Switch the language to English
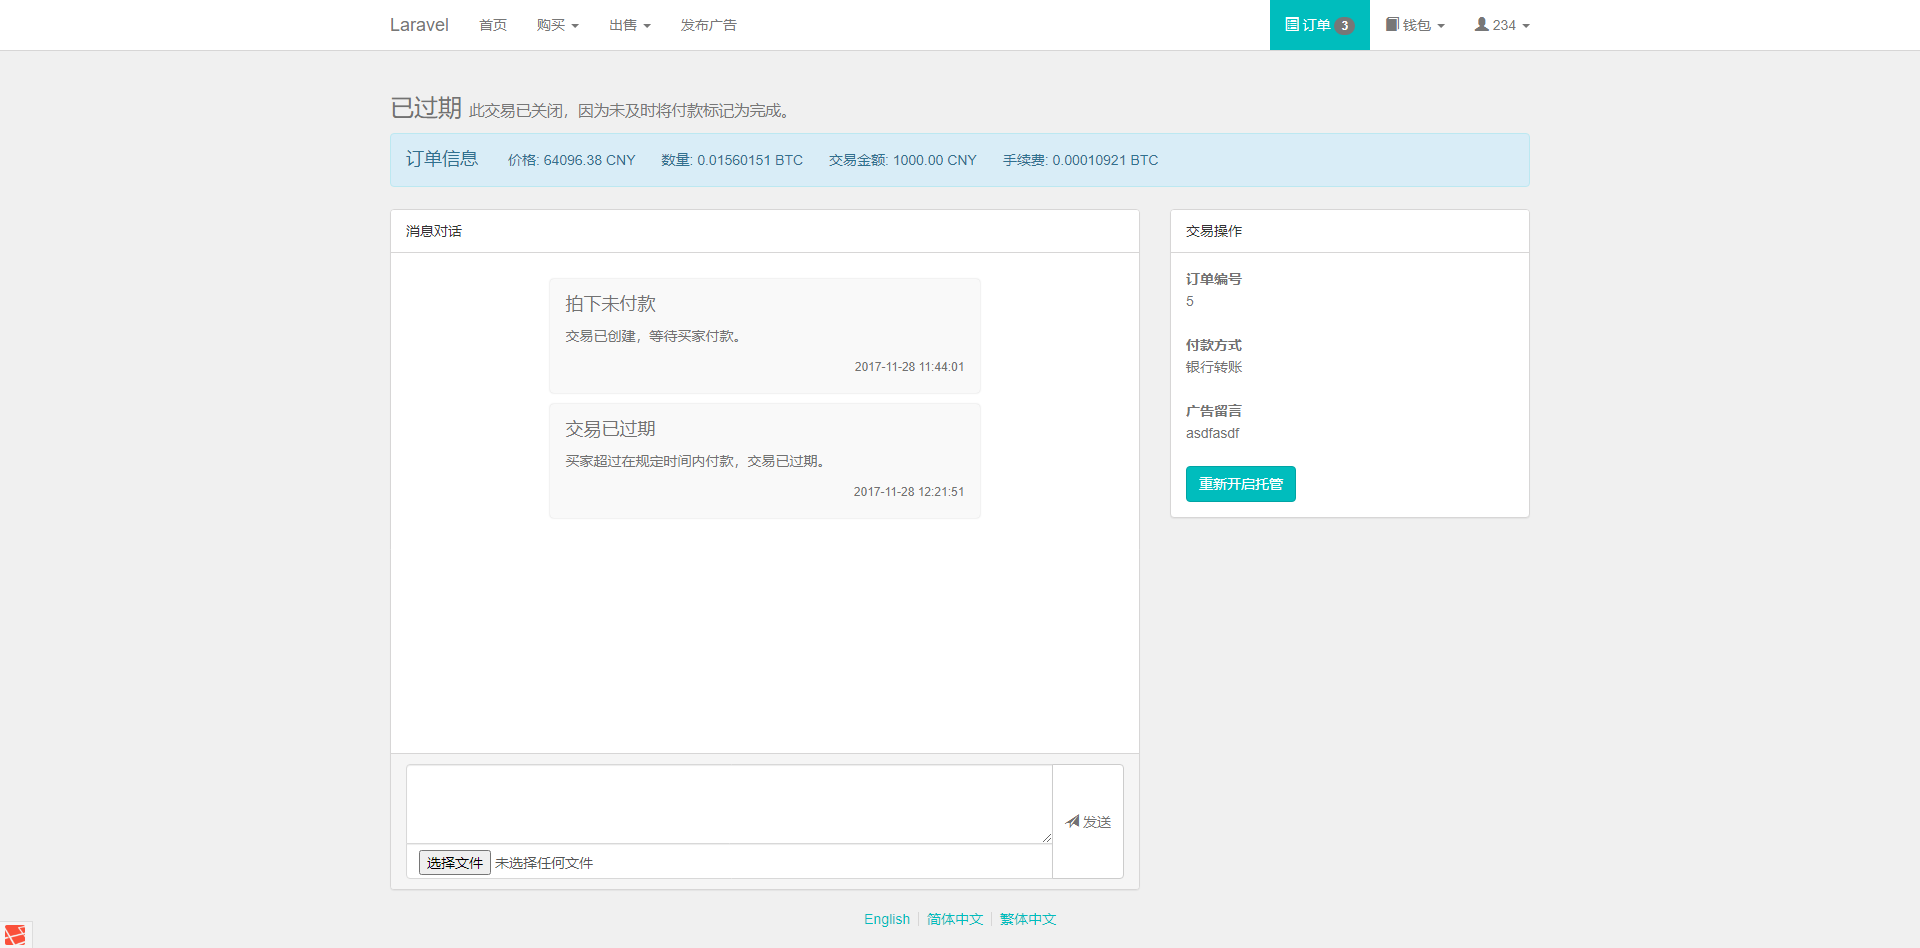The image size is (1920, 948). tap(886, 918)
